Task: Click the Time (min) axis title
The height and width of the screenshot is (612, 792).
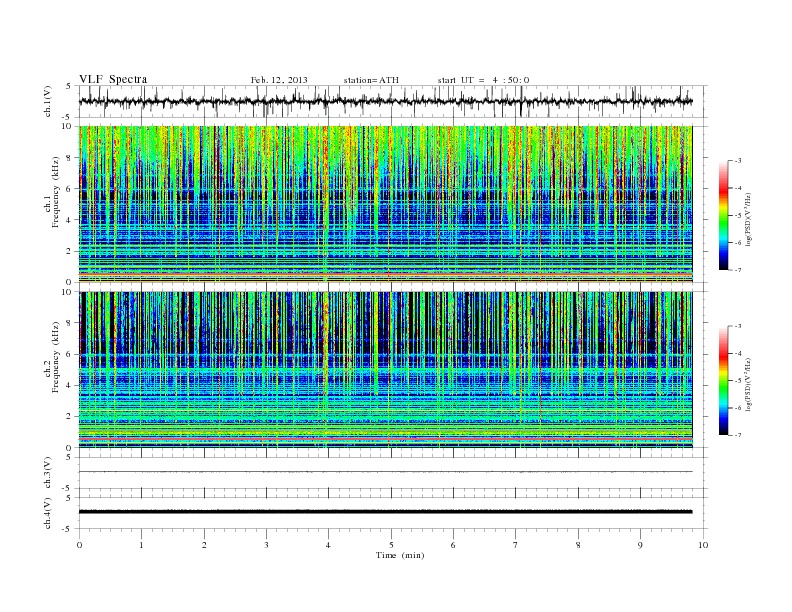Action: click(x=400, y=555)
